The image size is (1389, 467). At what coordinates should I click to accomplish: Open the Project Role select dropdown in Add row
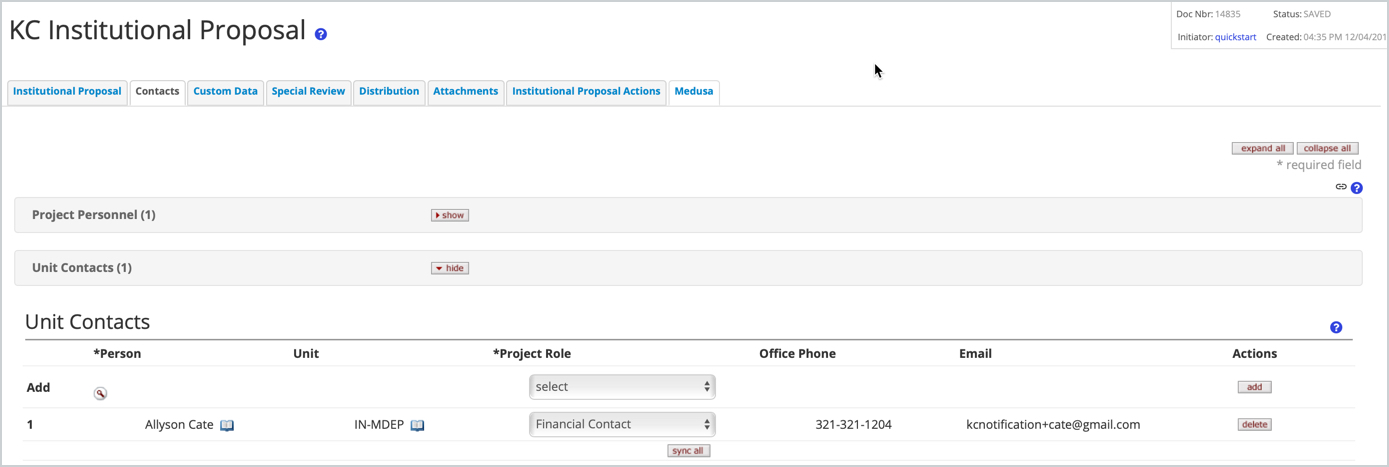pos(622,387)
